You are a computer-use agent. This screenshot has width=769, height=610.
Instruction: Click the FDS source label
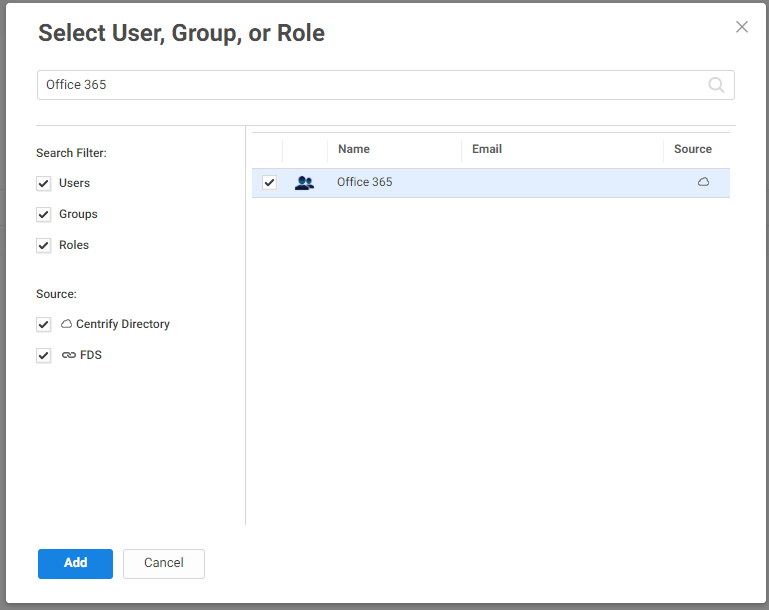point(91,355)
